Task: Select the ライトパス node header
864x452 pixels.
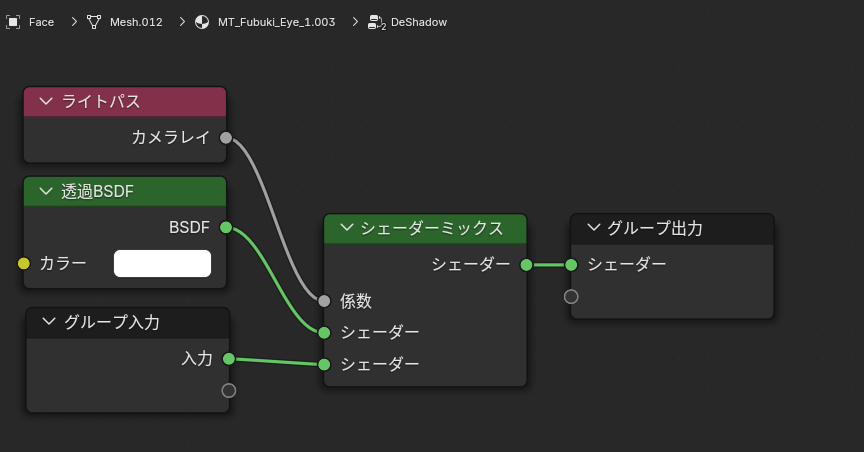Action: (125, 101)
